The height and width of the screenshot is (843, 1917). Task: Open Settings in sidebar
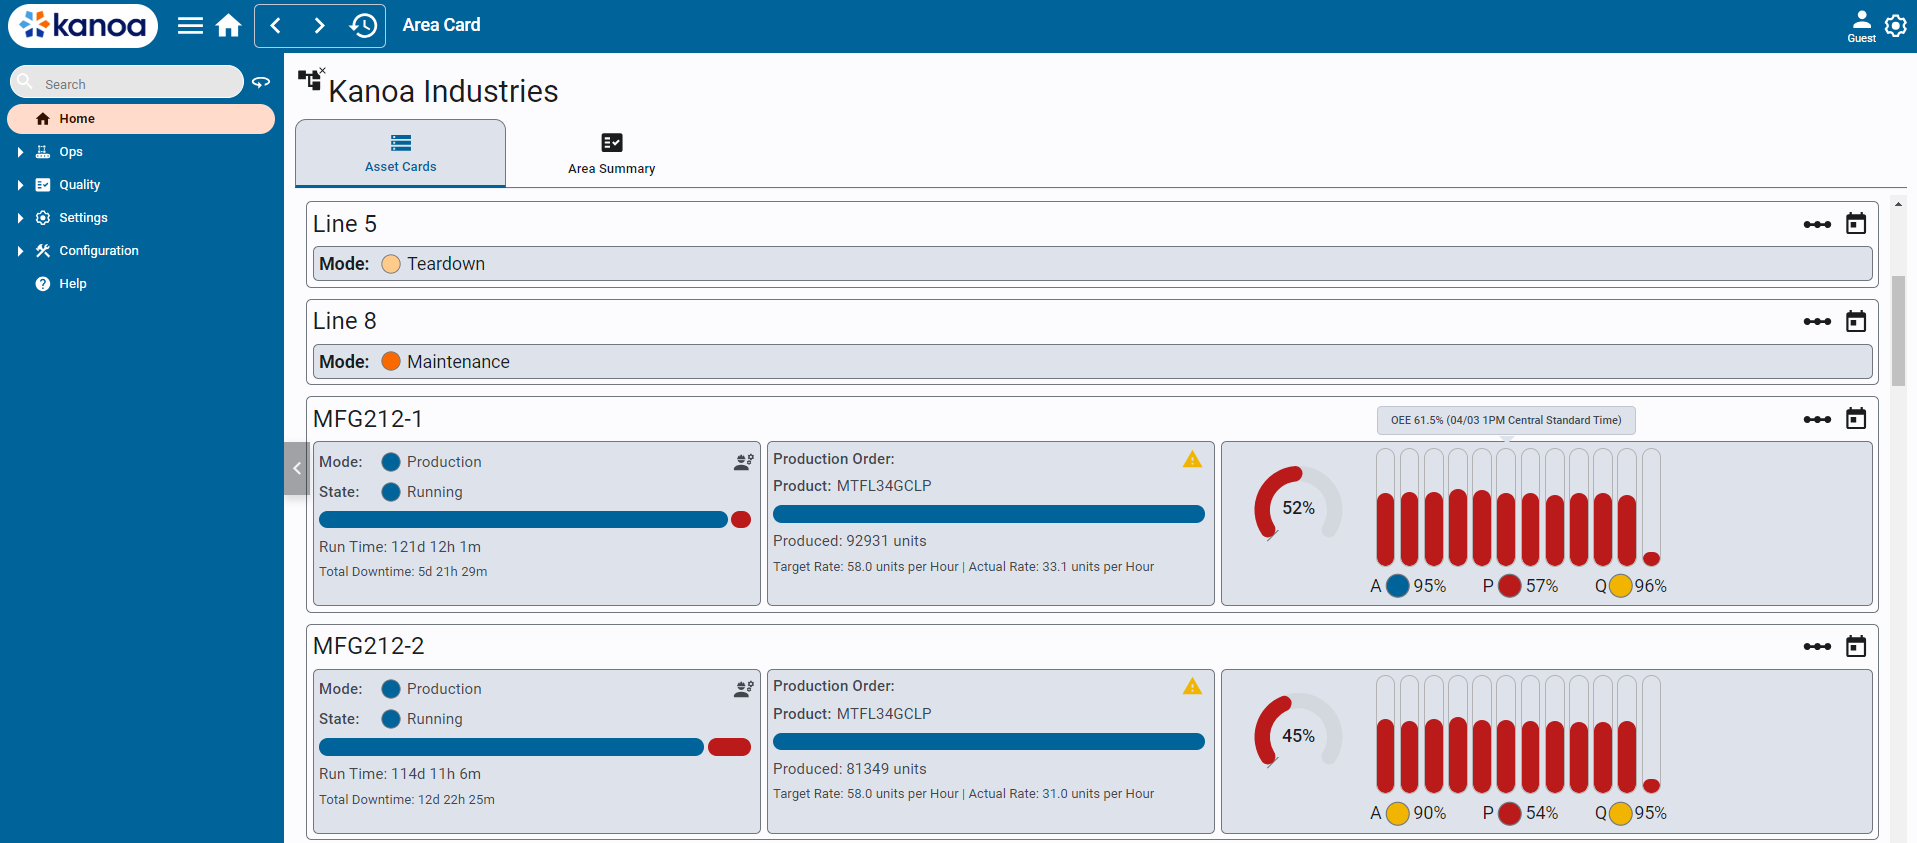click(83, 218)
